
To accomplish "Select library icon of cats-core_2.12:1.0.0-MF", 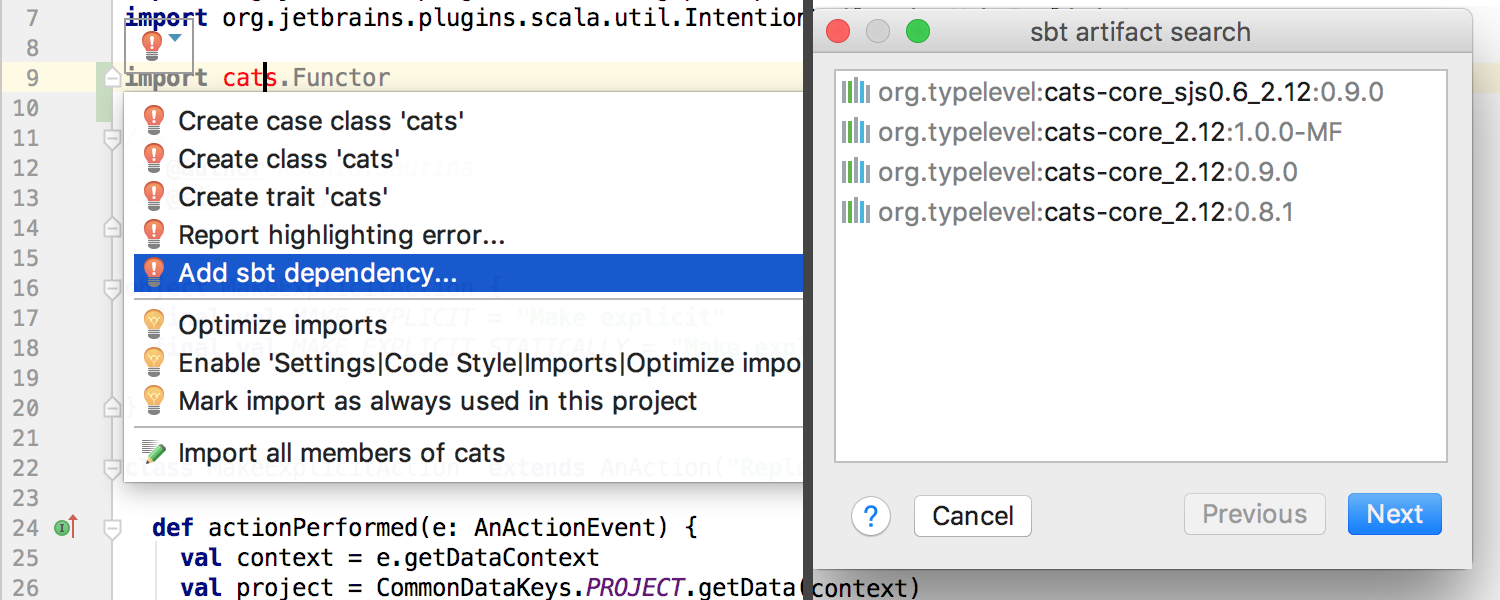I will click(x=855, y=132).
